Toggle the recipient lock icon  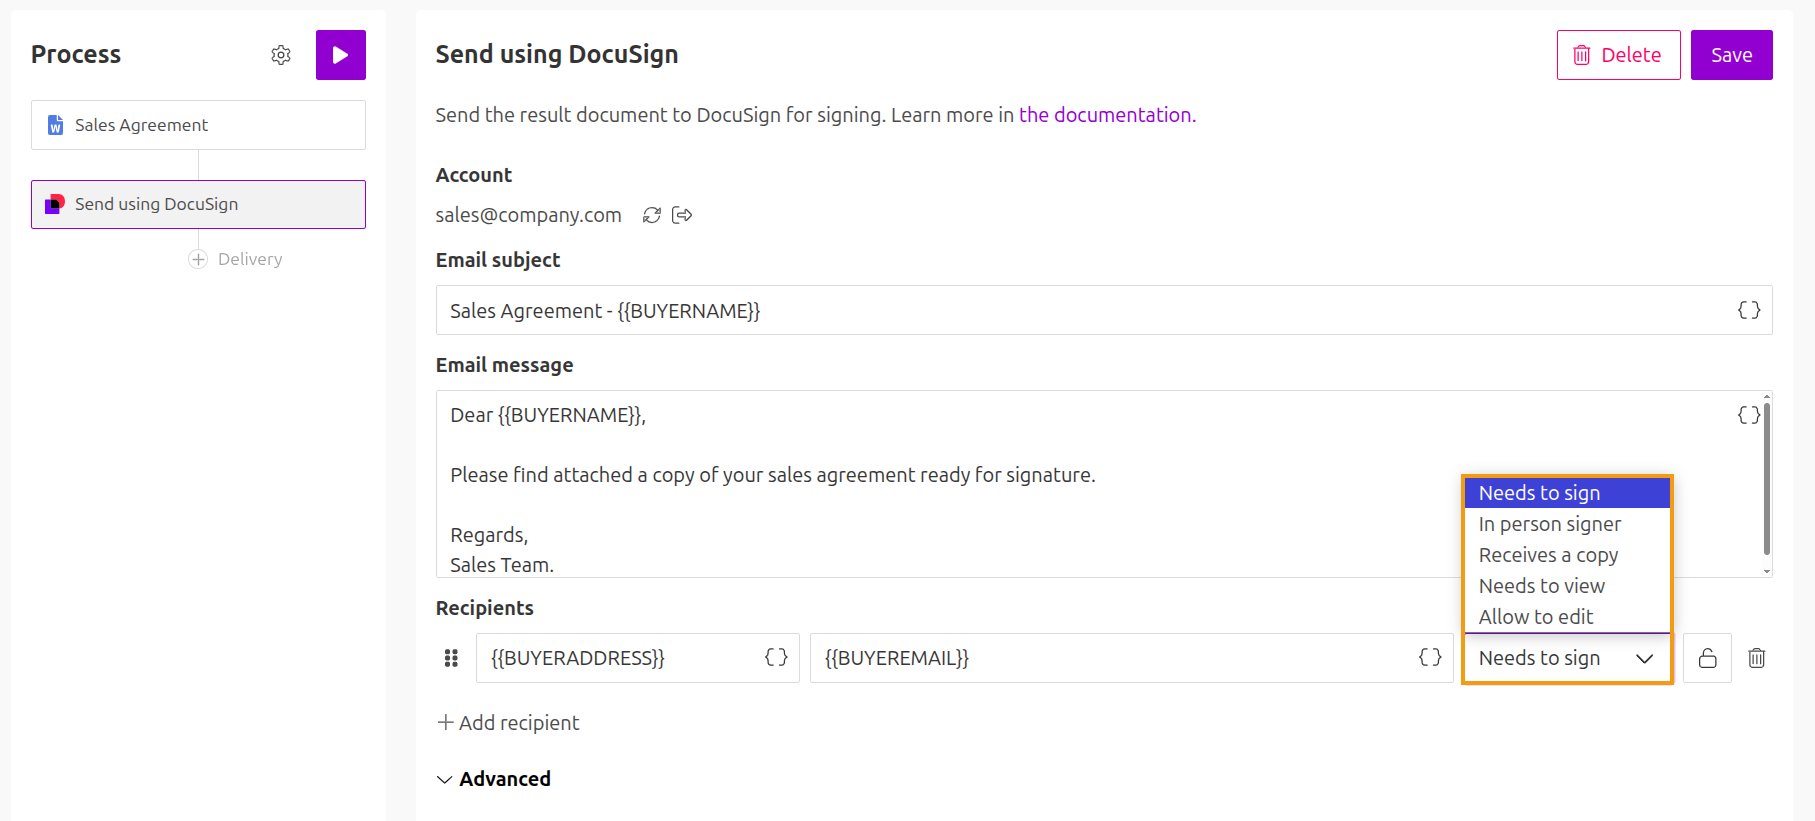point(1708,658)
